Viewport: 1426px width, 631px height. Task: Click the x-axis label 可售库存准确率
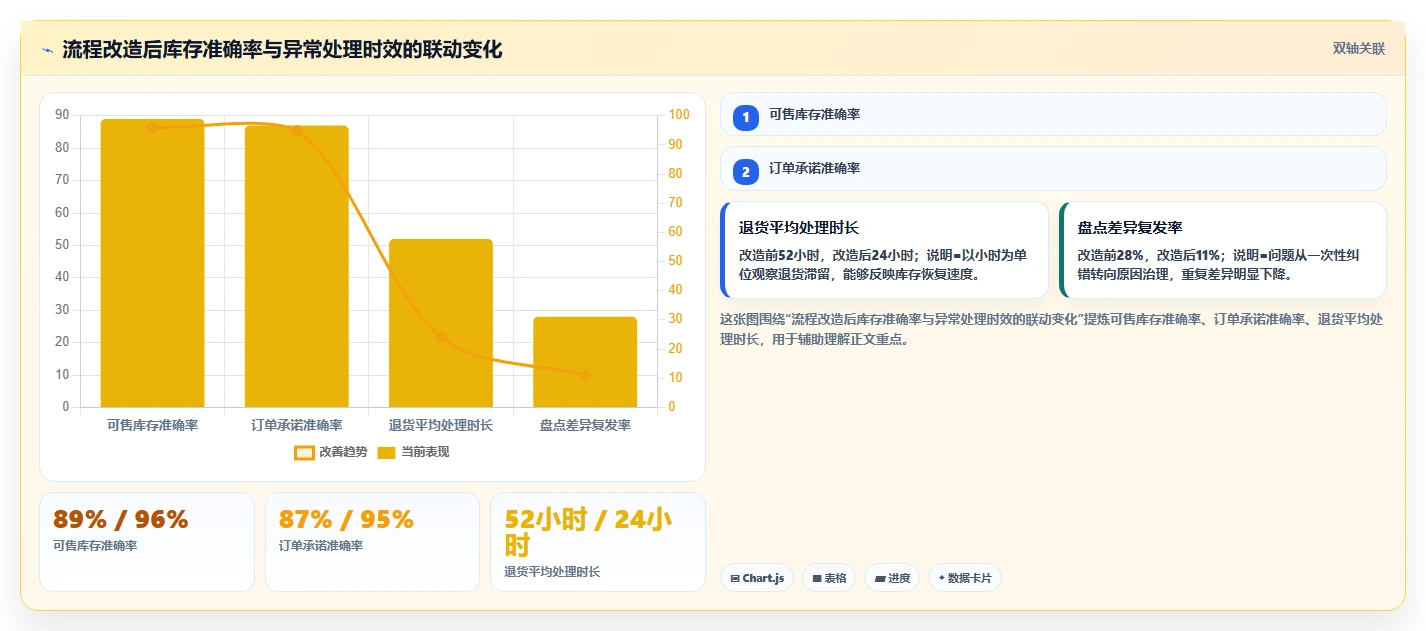[x=153, y=425]
